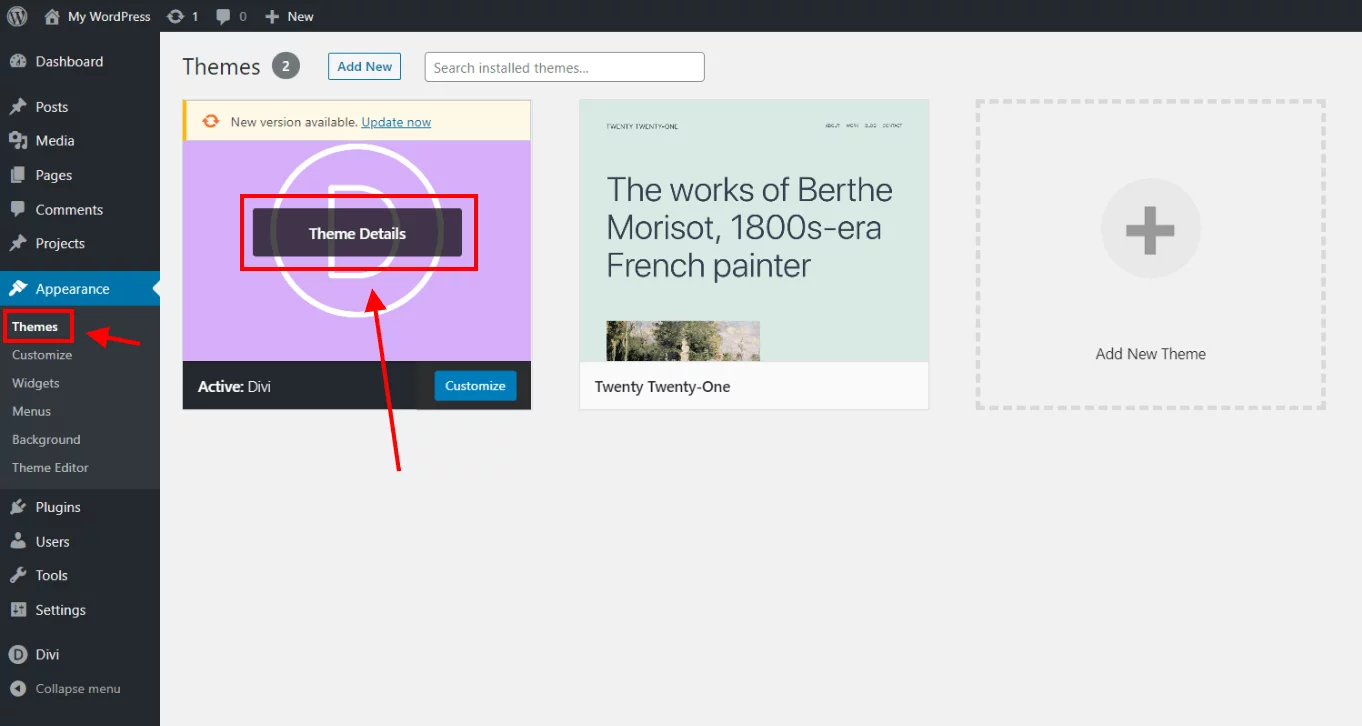Click the Settings sliders icon

point(18,610)
